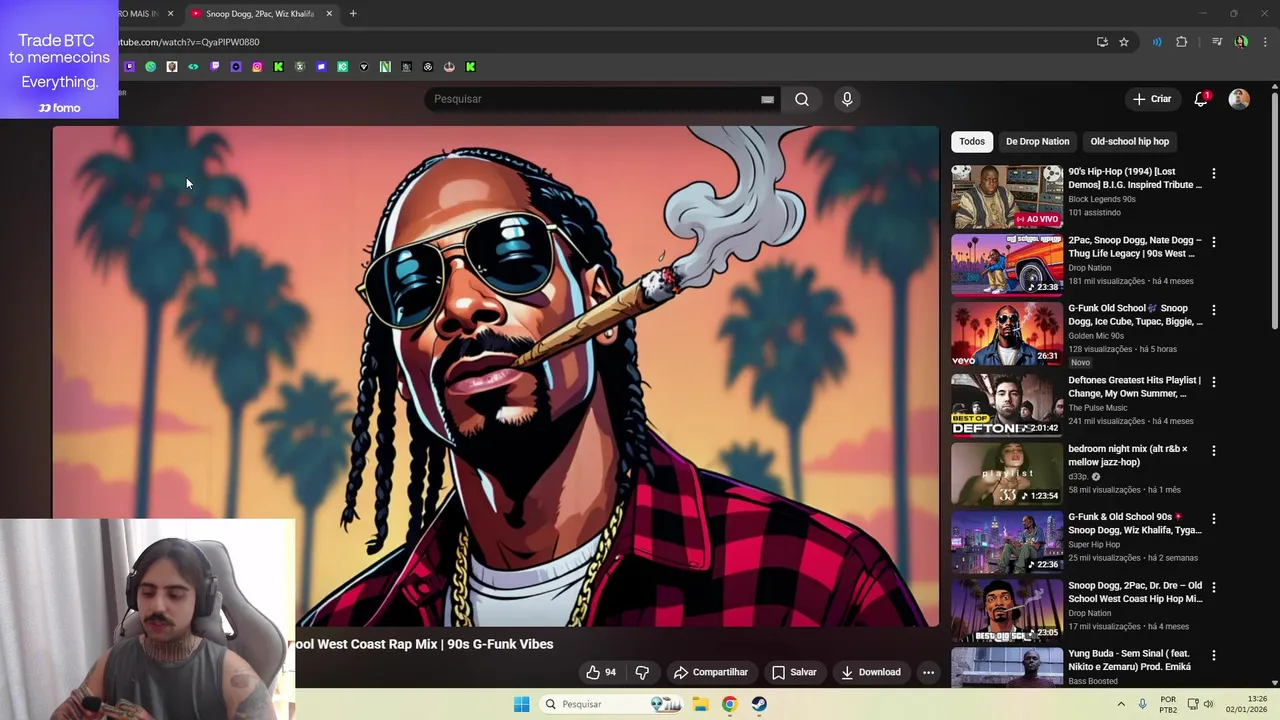Open YouTube notifications bell
Screen dimensions: 1280x720
[x=1201, y=99]
